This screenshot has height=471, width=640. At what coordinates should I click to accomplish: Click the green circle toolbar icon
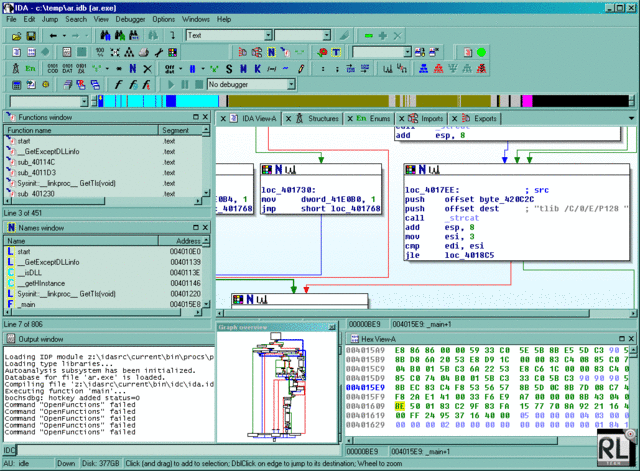click(x=481, y=52)
